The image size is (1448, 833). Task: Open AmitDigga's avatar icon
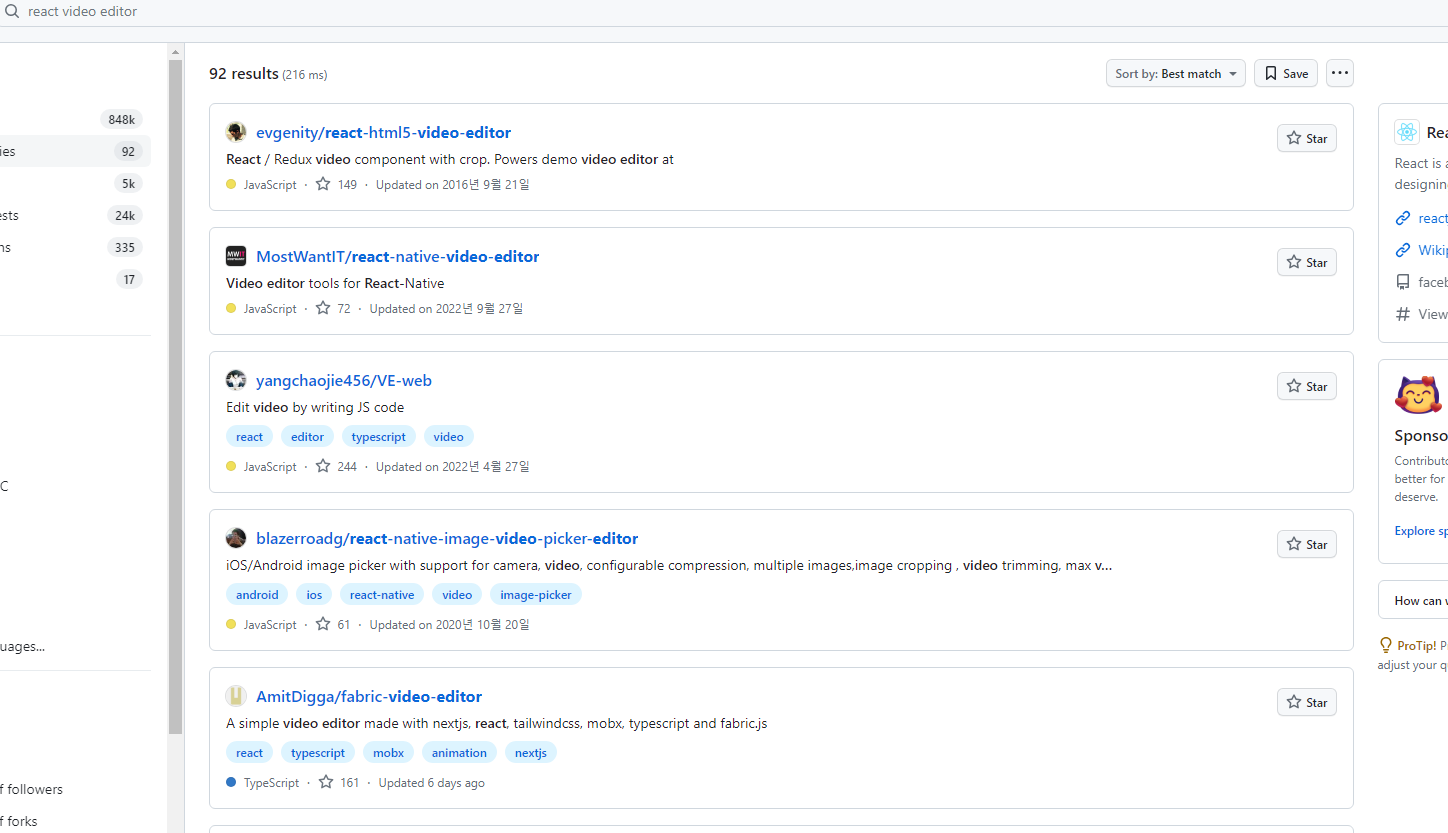tap(236, 696)
